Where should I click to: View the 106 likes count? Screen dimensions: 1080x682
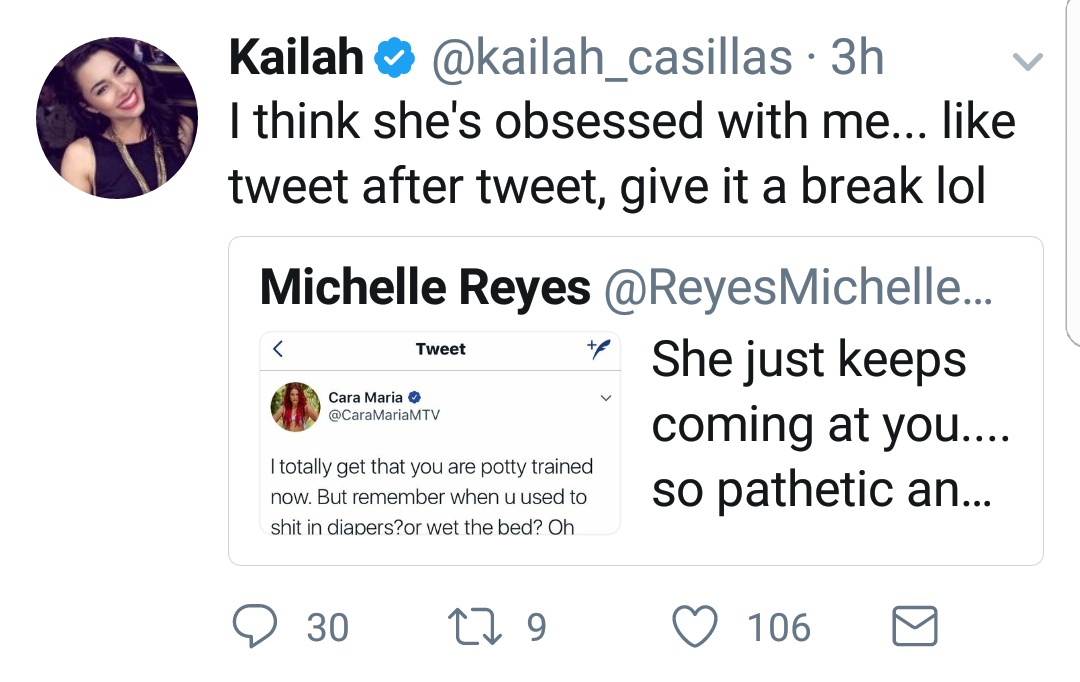(779, 628)
